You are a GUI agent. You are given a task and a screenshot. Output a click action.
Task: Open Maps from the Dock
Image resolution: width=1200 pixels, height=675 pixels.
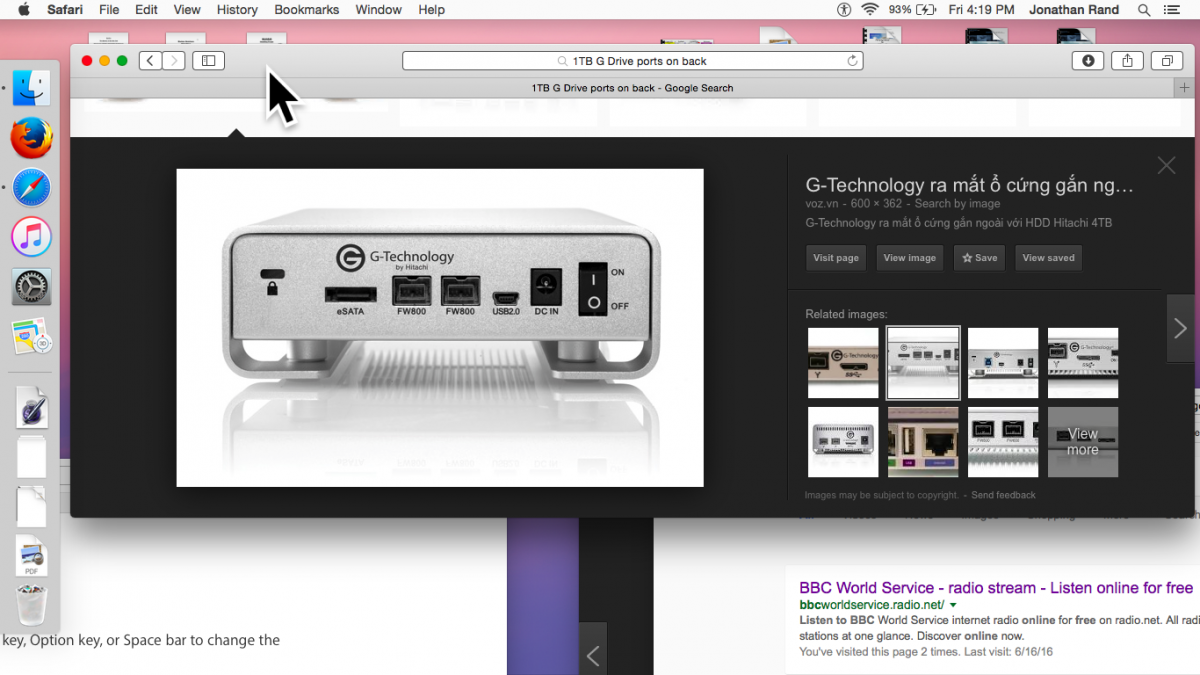coord(31,337)
